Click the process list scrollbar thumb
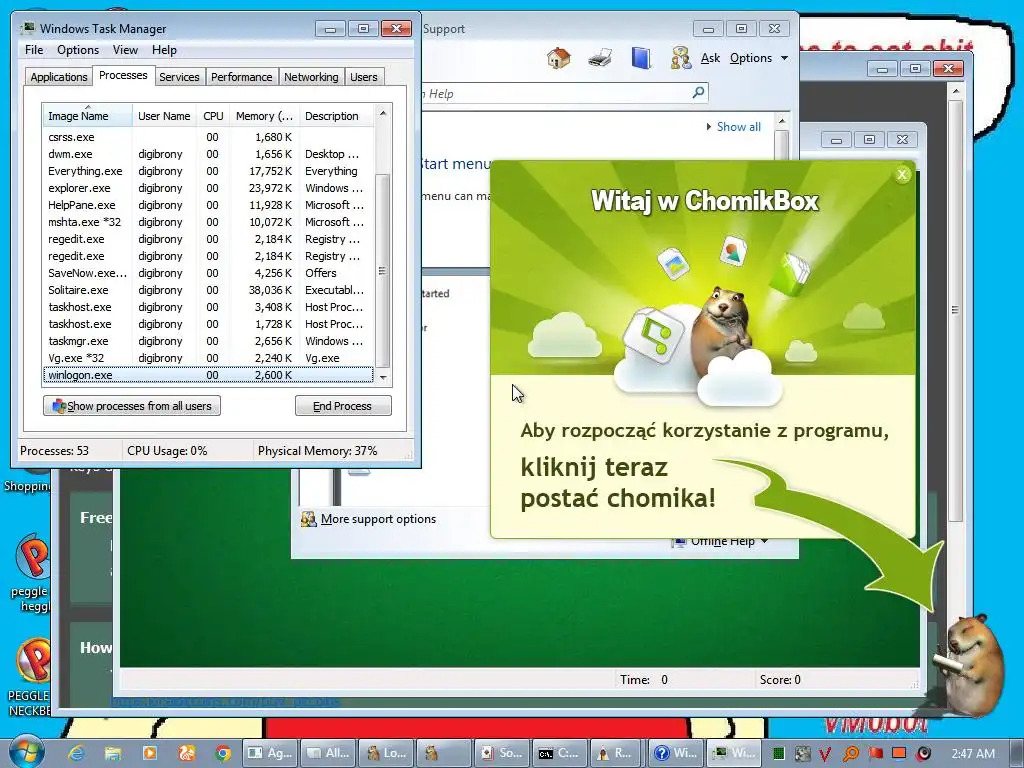Image resolution: width=1024 pixels, height=768 pixels. coord(383,270)
